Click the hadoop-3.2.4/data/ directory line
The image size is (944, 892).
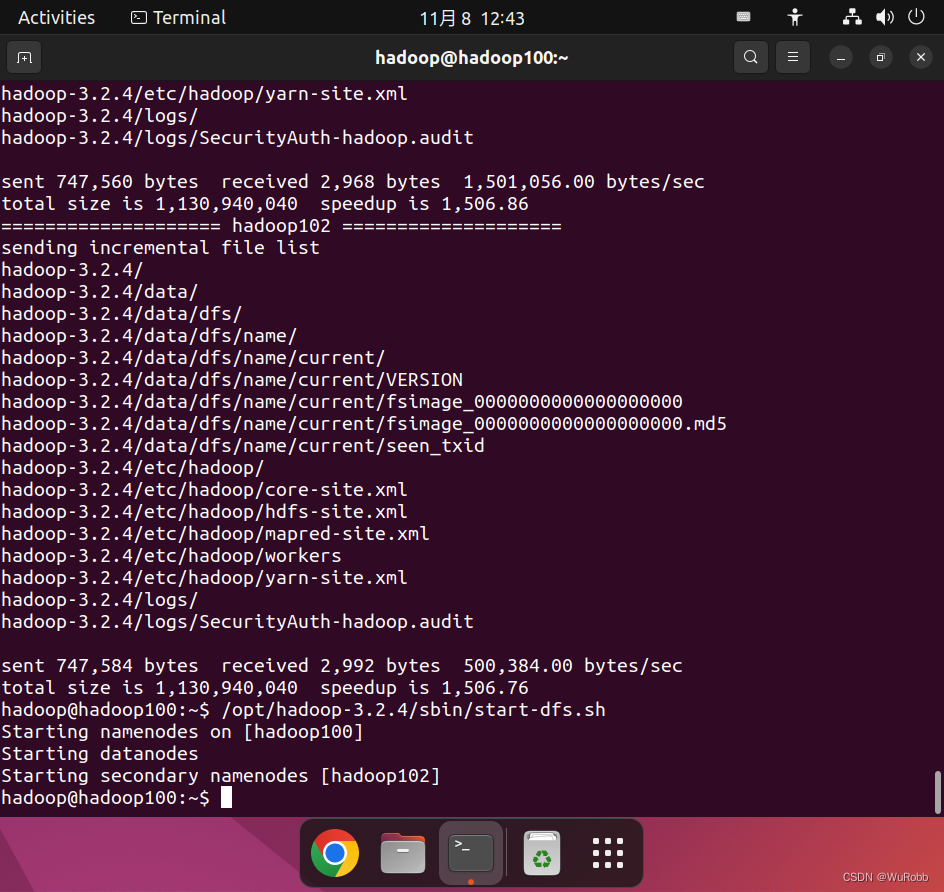100,292
